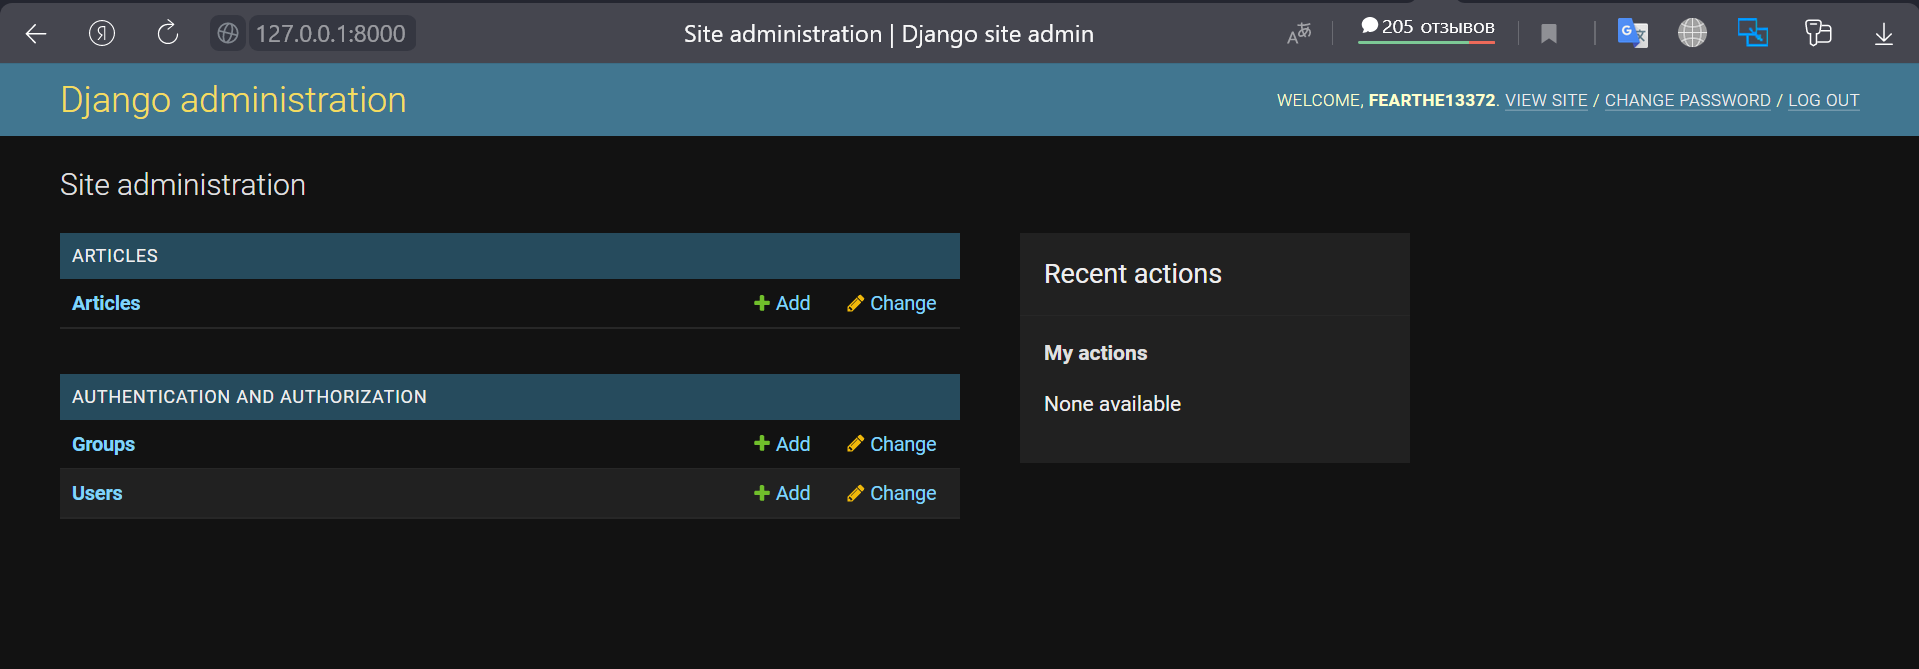
Task: Click the None available text
Action: pos(1112,404)
